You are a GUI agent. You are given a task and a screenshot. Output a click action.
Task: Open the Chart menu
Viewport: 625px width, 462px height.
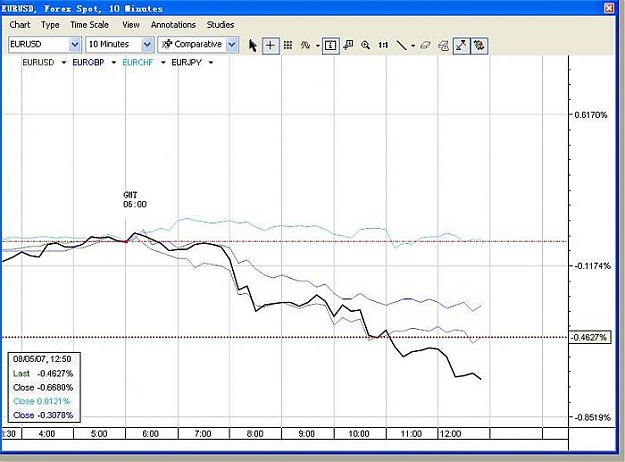coord(20,25)
